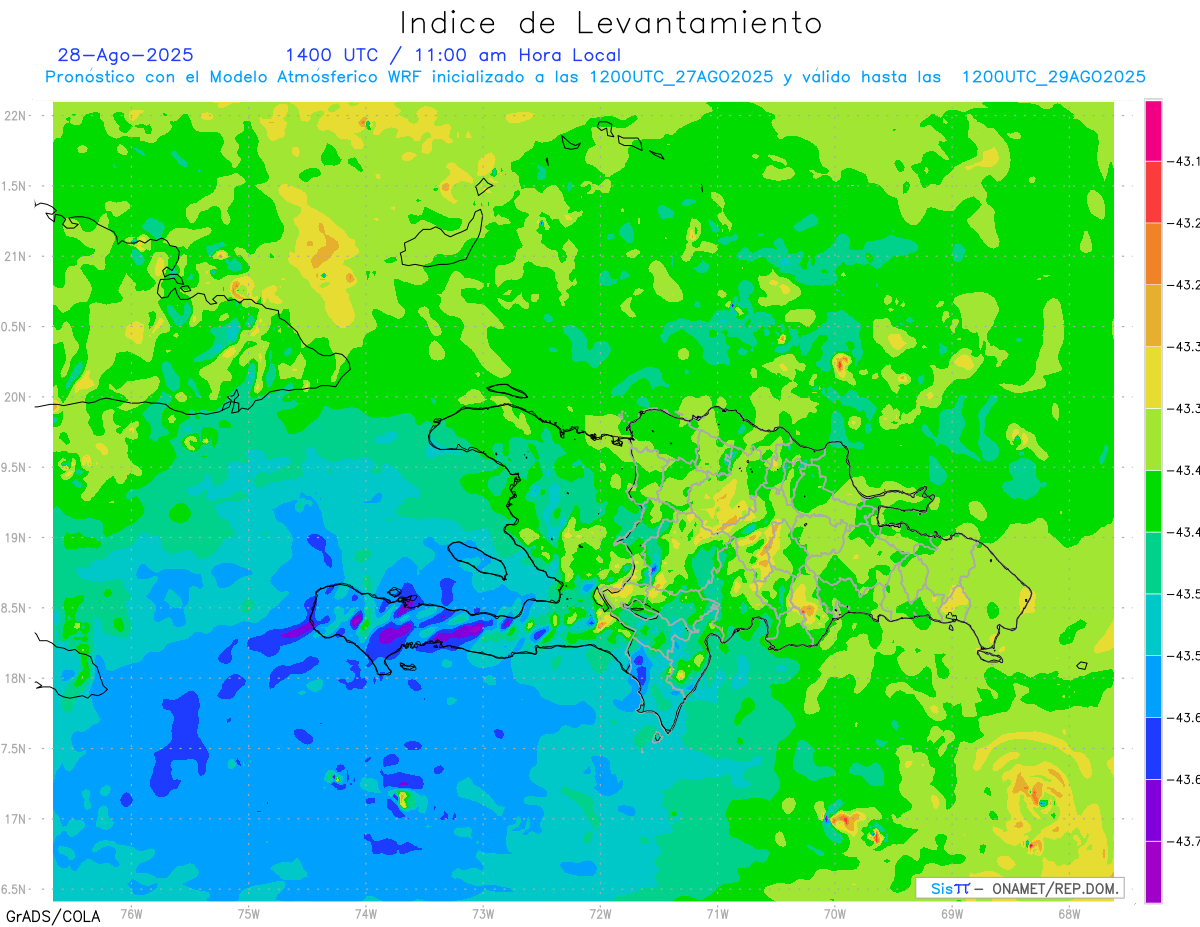
Task: Click the '1400 UTC / 11:00 am Hora Local' text
Action: click(453, 55)
